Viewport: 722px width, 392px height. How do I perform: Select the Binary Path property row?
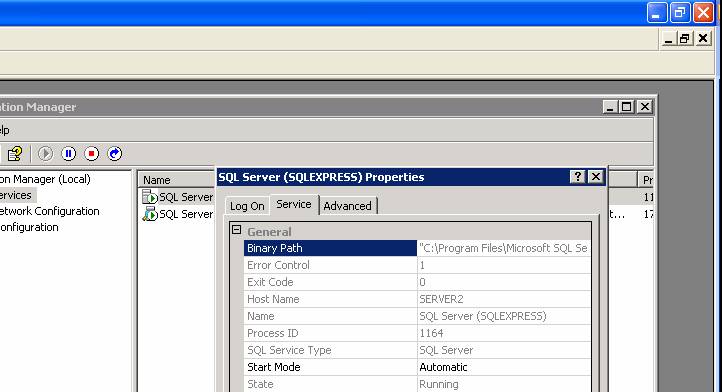coord(417,248)
